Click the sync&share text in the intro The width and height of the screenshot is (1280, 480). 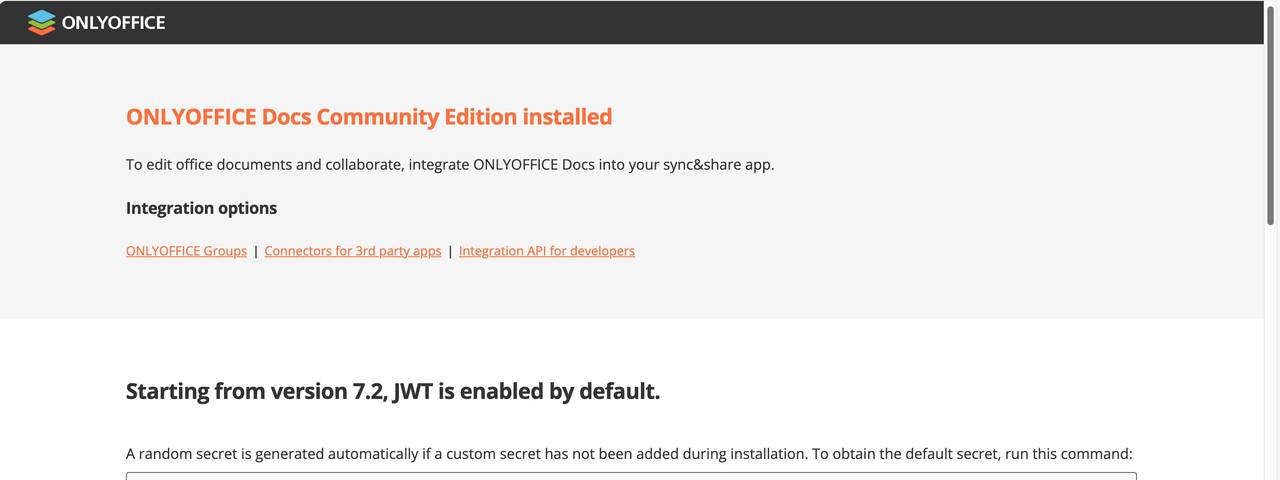(702, 164)
